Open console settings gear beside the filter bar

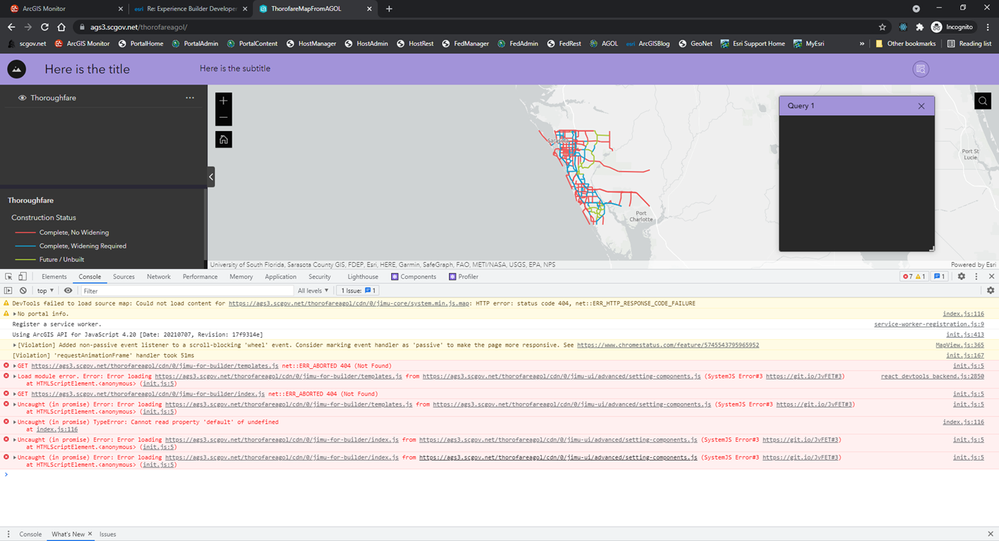(990, 291)
